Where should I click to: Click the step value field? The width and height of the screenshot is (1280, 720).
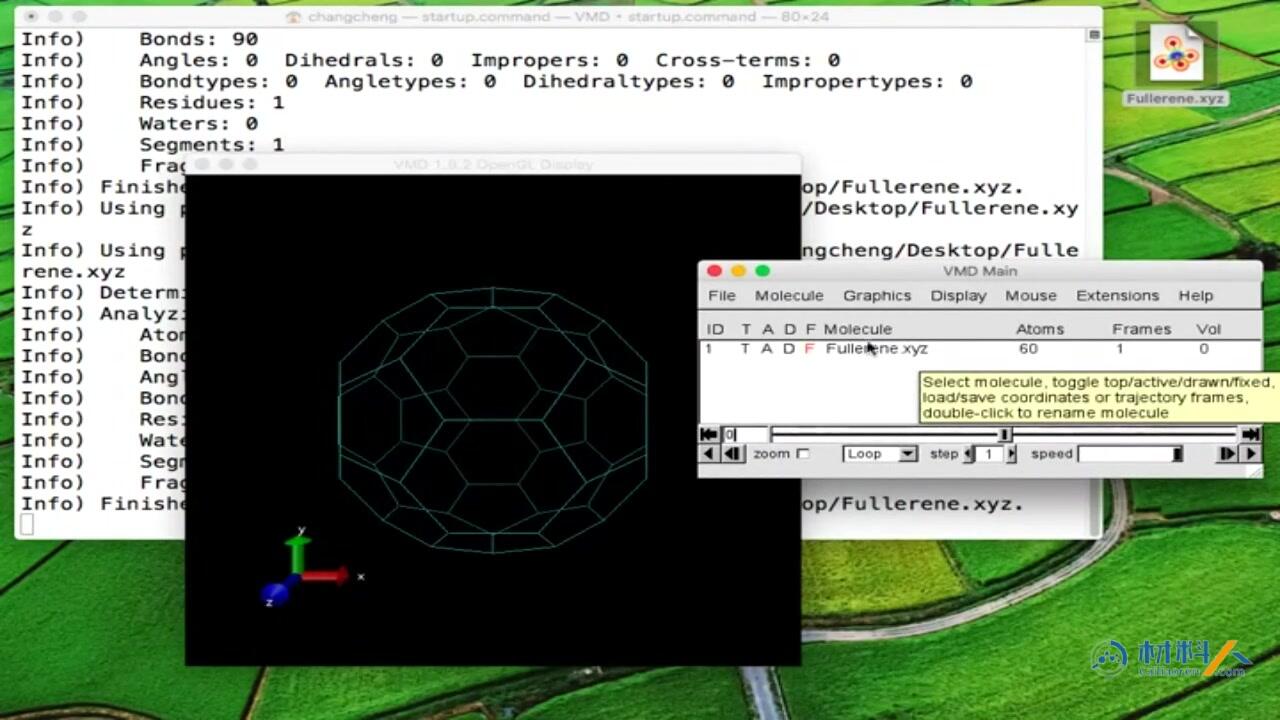[989, 454]
